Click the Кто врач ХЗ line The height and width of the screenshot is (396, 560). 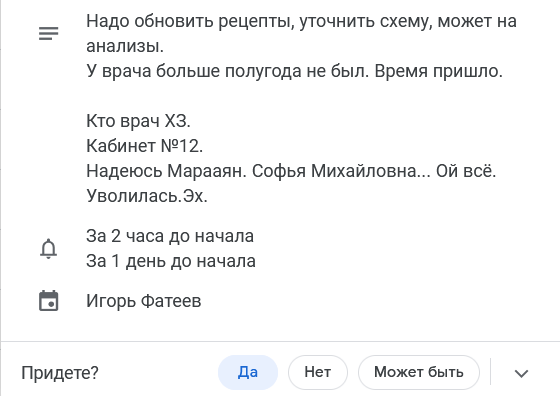[x=138, y=121]
